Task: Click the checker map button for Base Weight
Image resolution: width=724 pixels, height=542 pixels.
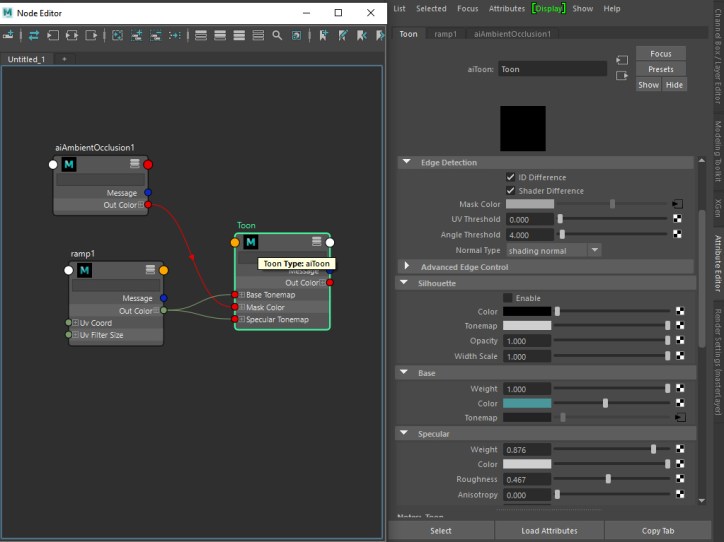Action: pyautogui.click(x=678, y=388)
